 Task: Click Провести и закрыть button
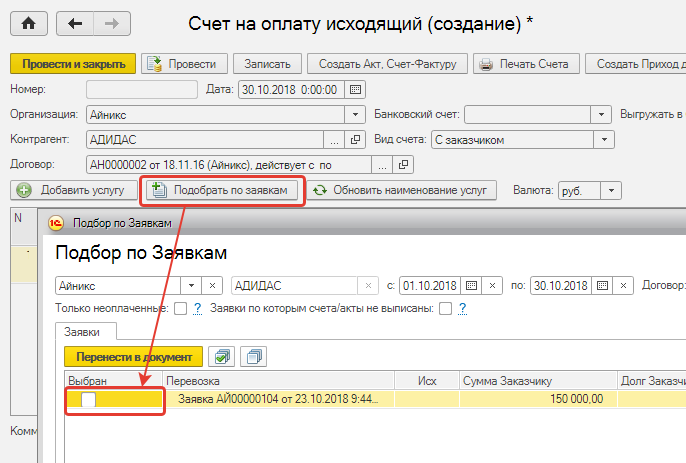coord(73,64)
